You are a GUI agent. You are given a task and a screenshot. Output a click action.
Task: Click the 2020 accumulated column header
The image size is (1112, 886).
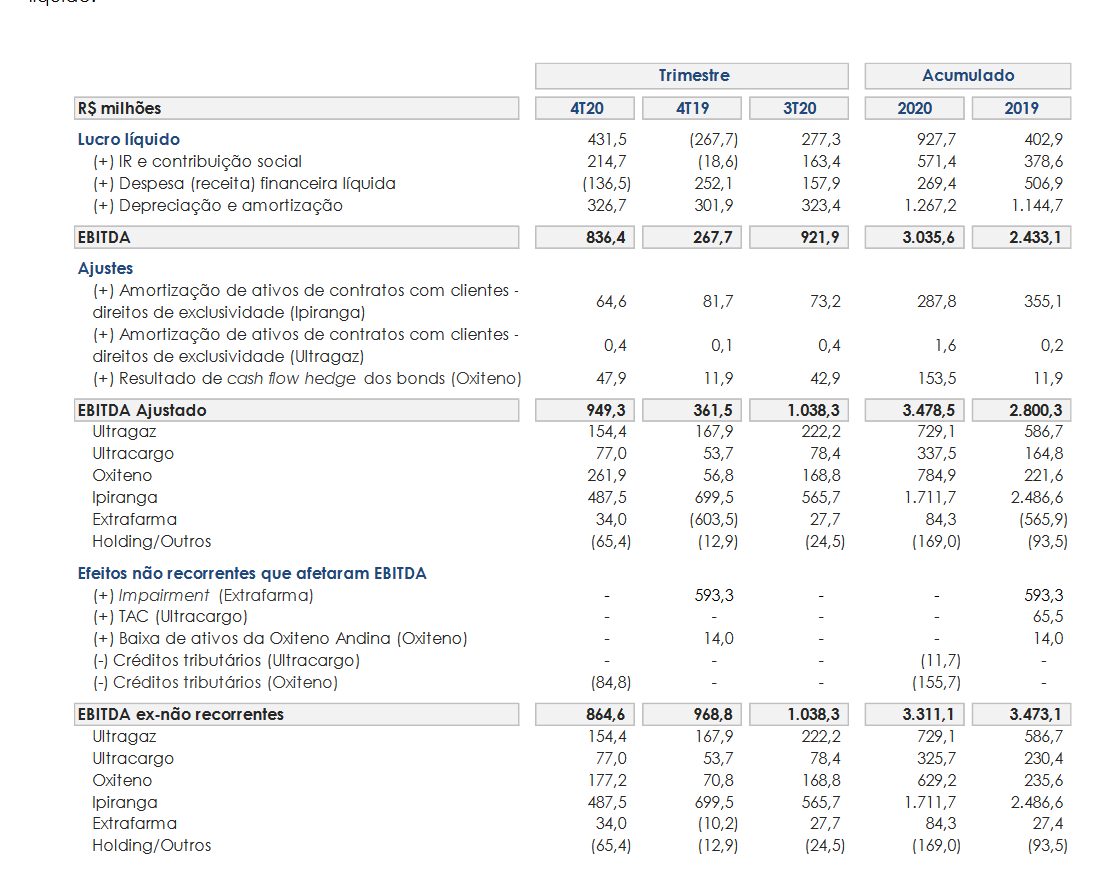tap(914, 108)
